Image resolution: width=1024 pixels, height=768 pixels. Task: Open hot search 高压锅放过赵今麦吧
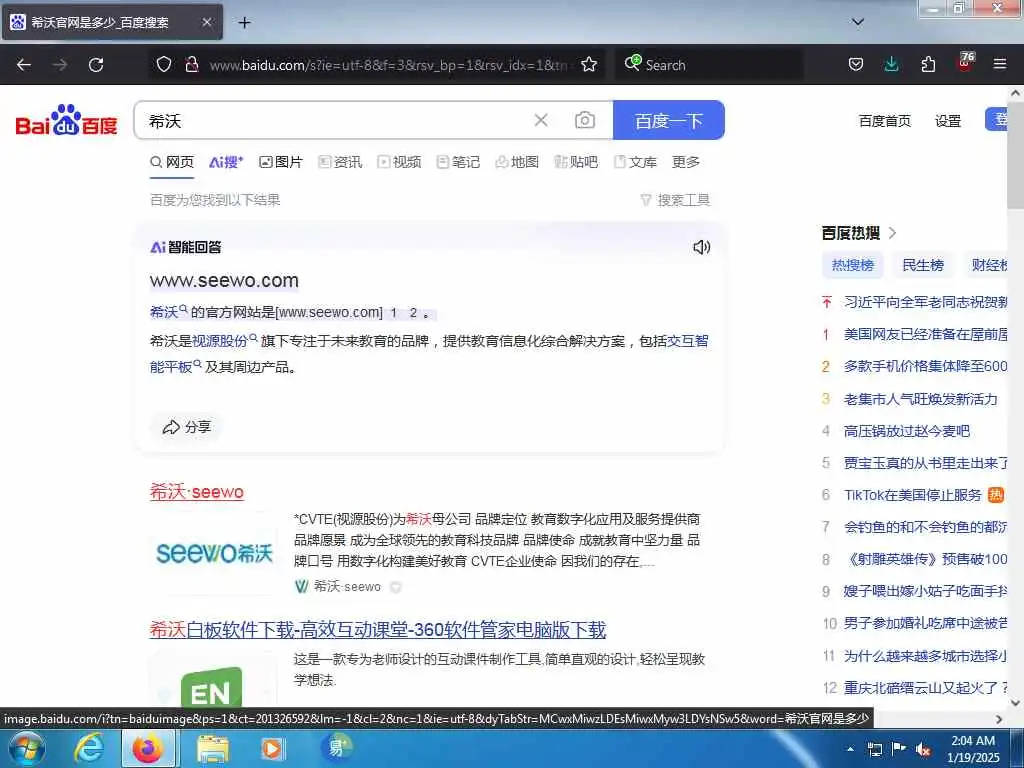coord(906,431)
